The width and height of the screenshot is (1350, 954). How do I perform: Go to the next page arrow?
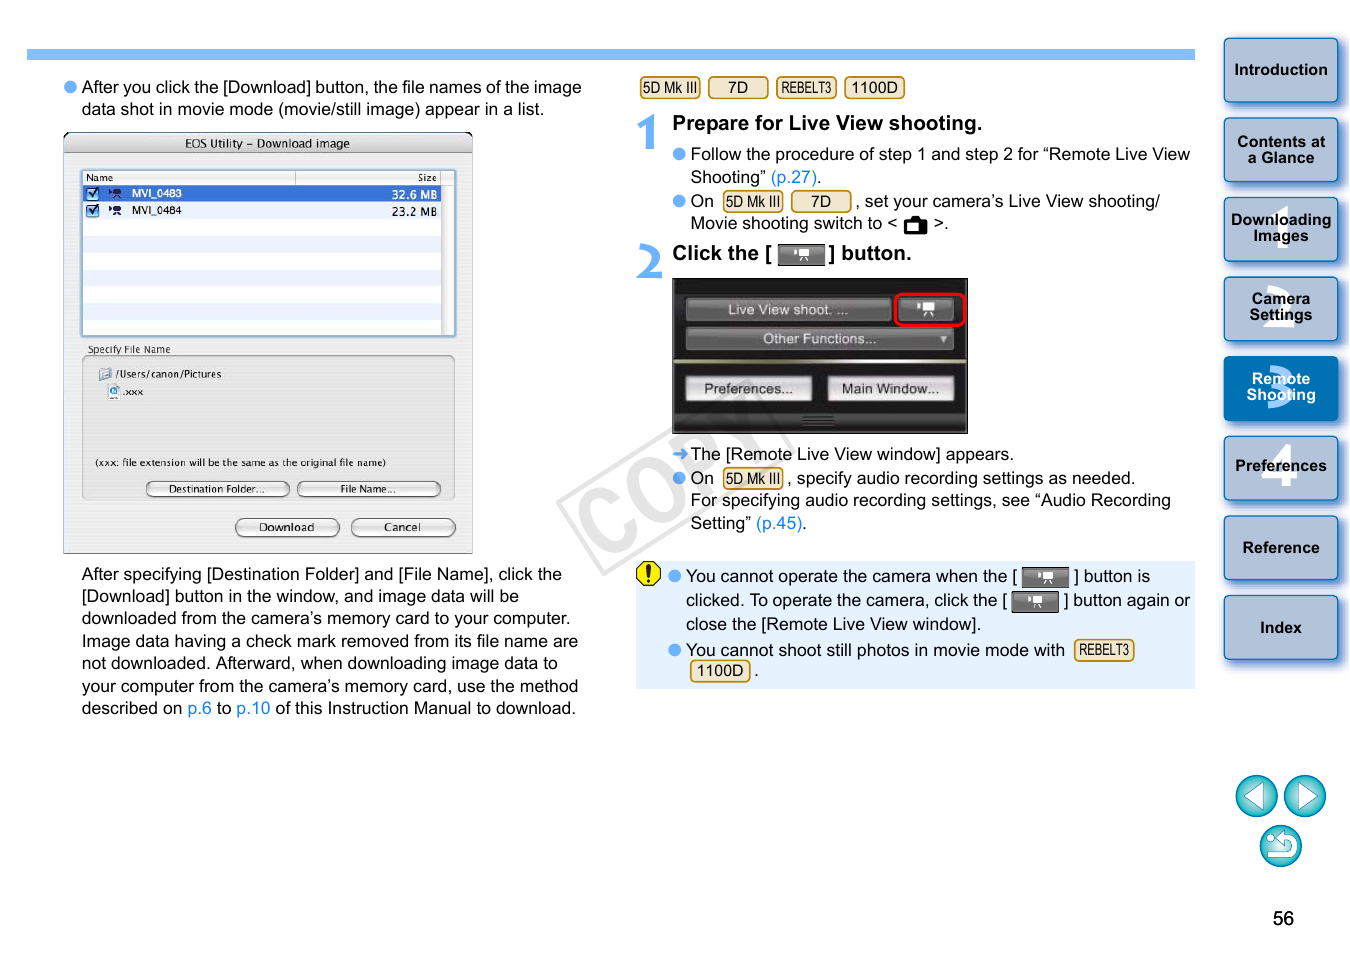coord(1305,796)
